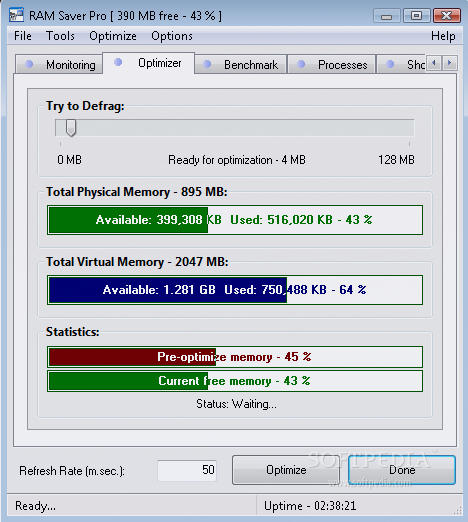Open the Help menu
The width and height of the screenshot is (468, 522).
coord(443,36)
